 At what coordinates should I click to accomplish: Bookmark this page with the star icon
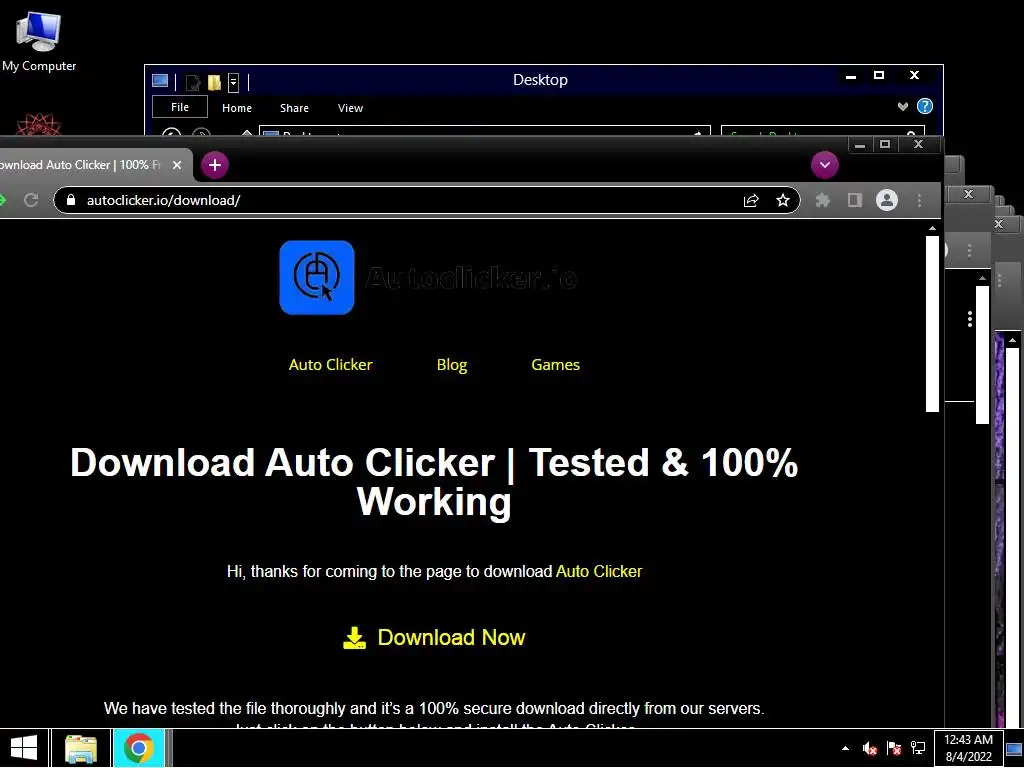[x=783, y=200]
